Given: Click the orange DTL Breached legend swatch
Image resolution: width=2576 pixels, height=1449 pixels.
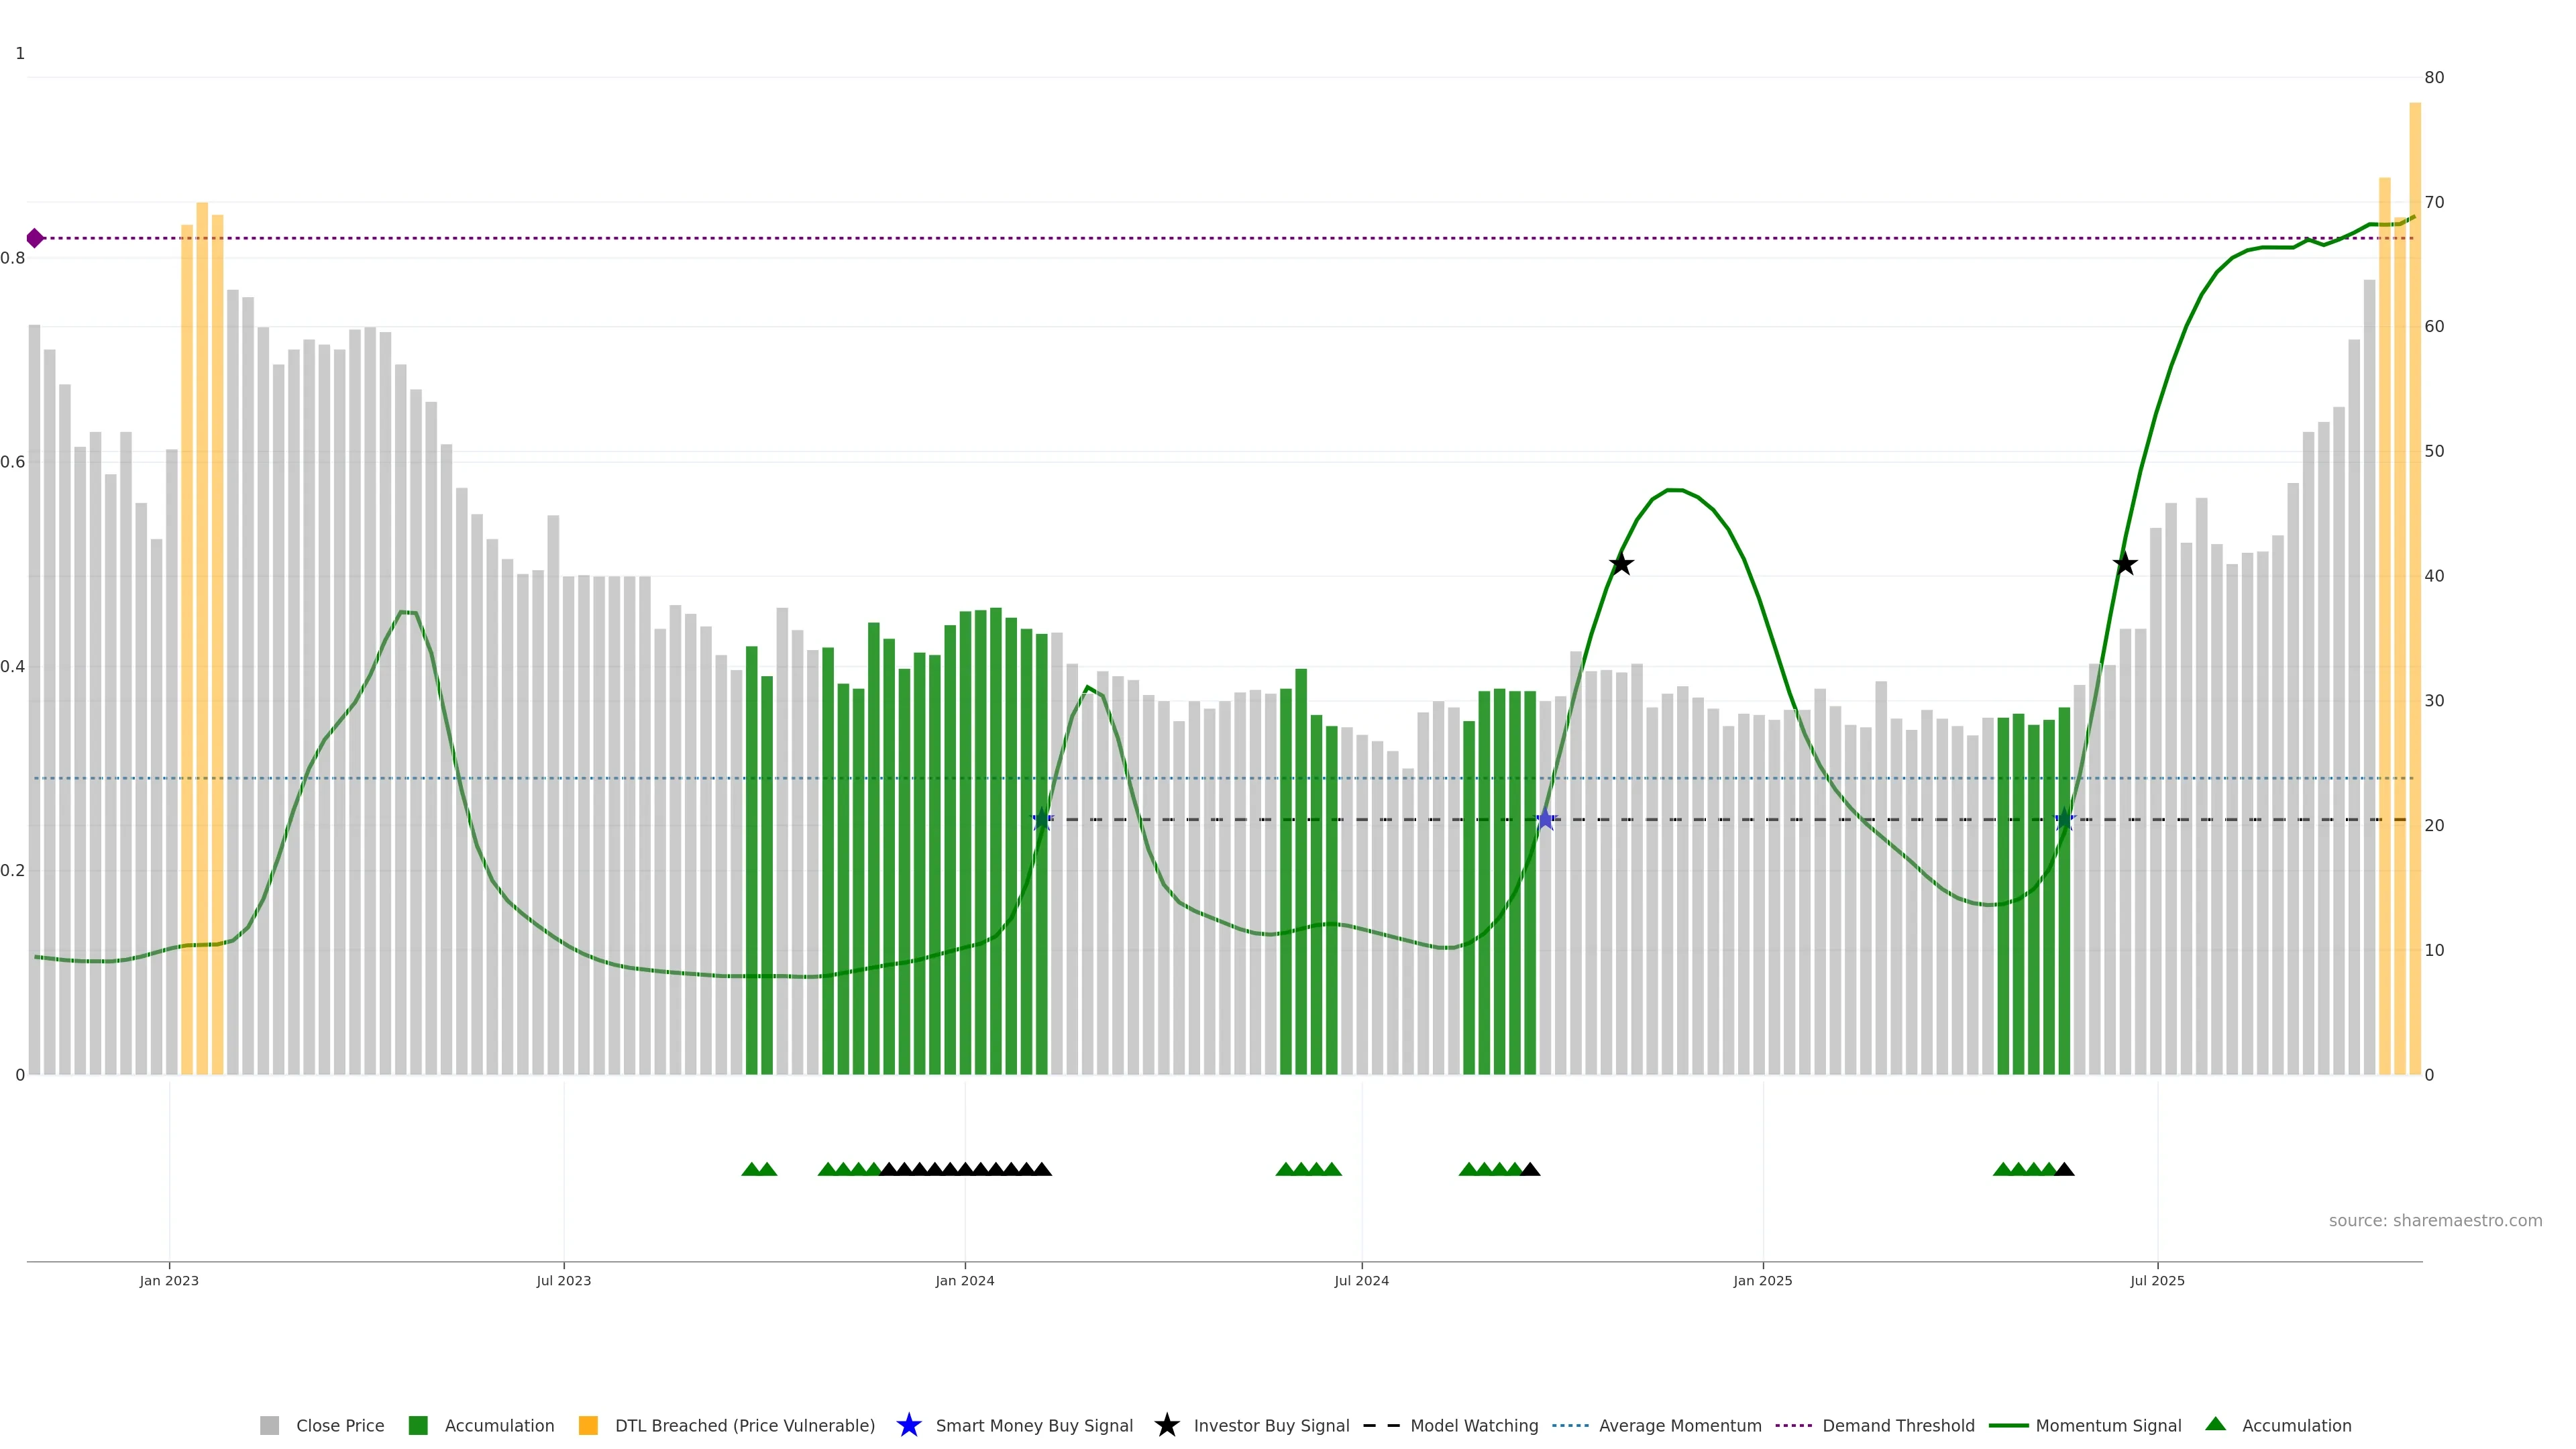Looking at the screenshot, I should 588,1425.
